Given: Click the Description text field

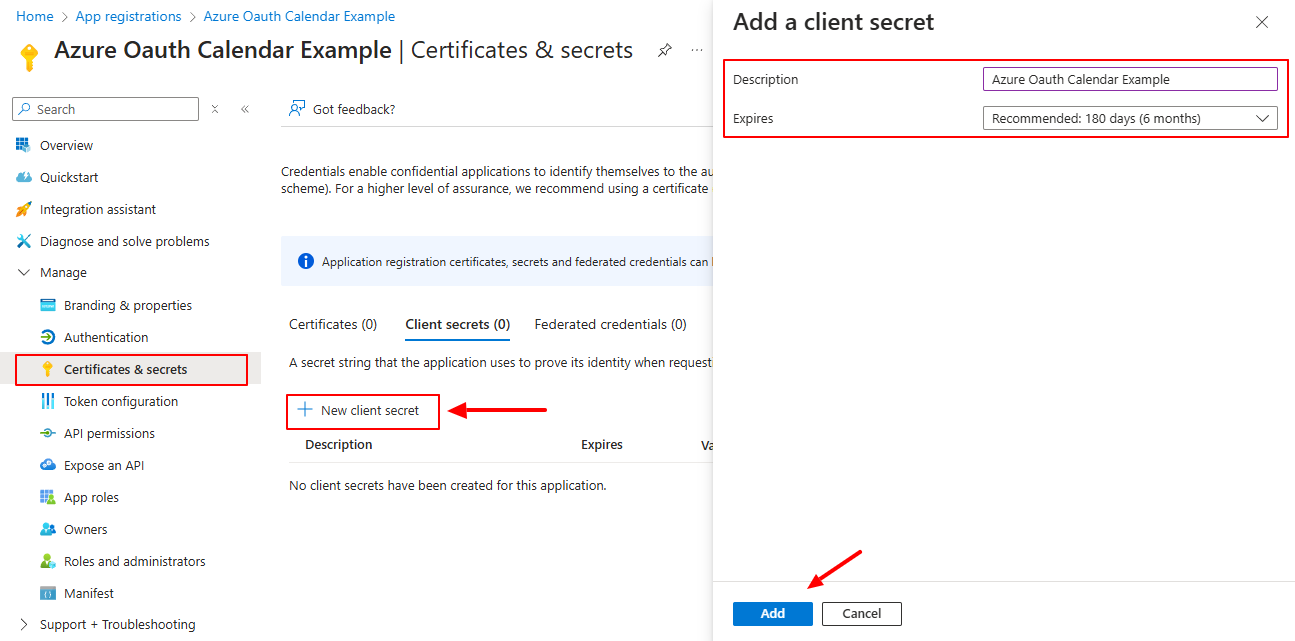Looking at the screenshot, I should (1130, 79).
